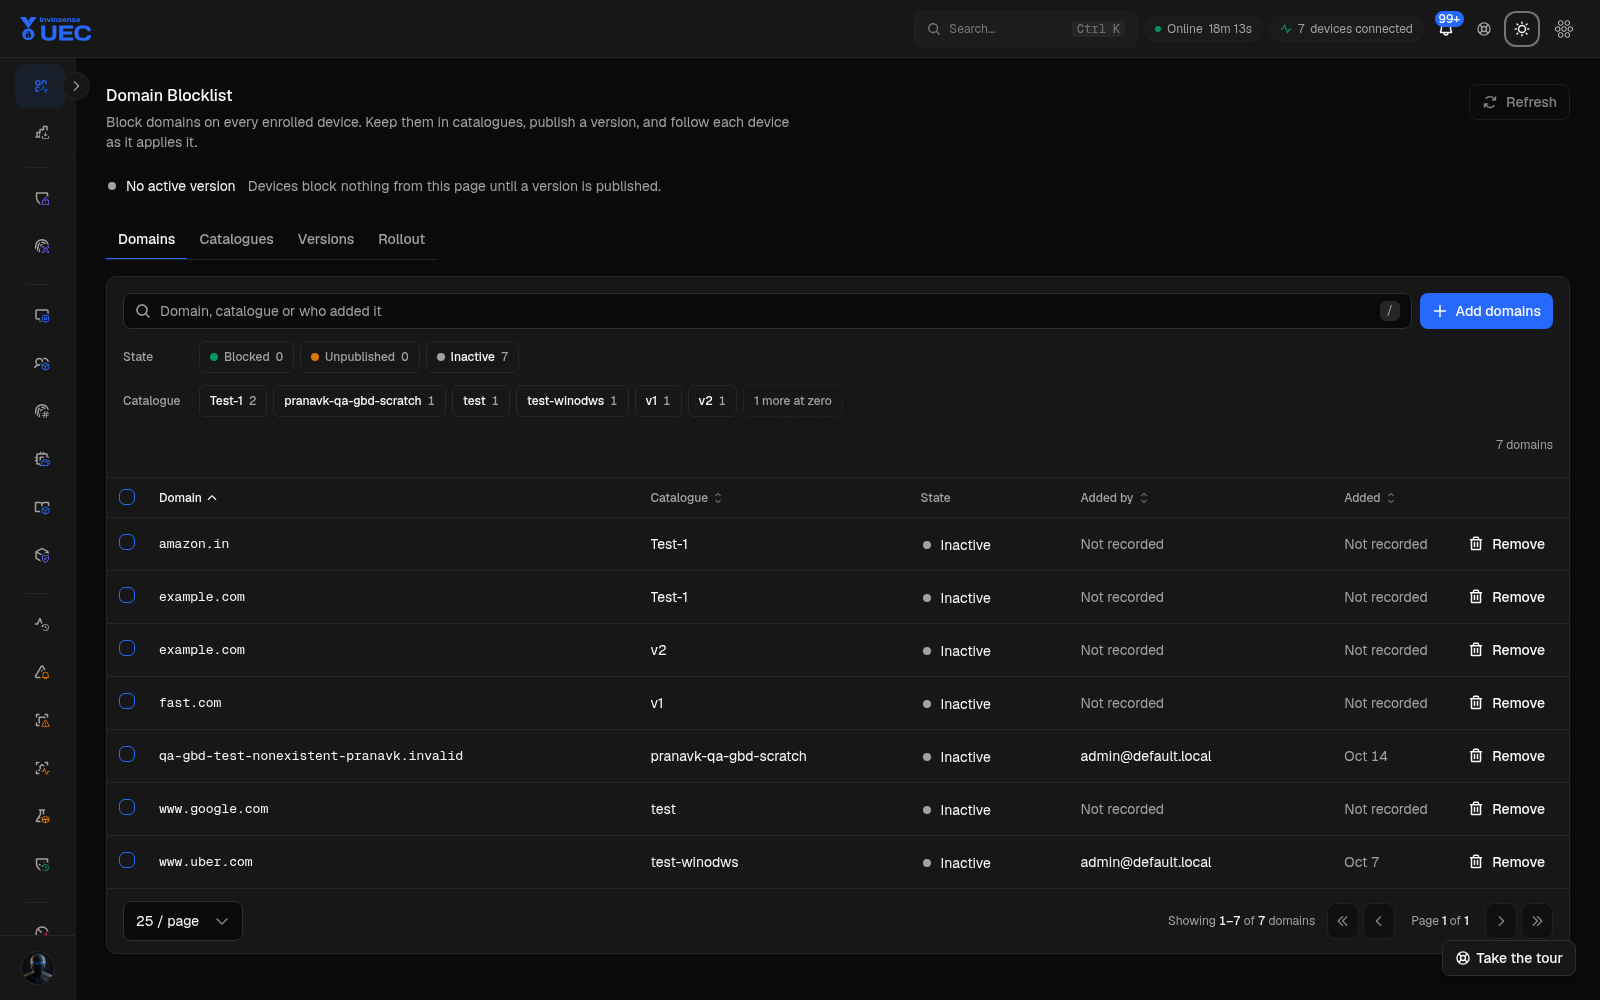
Task: Click the Take the tour button
Action: coord(1509,958)
